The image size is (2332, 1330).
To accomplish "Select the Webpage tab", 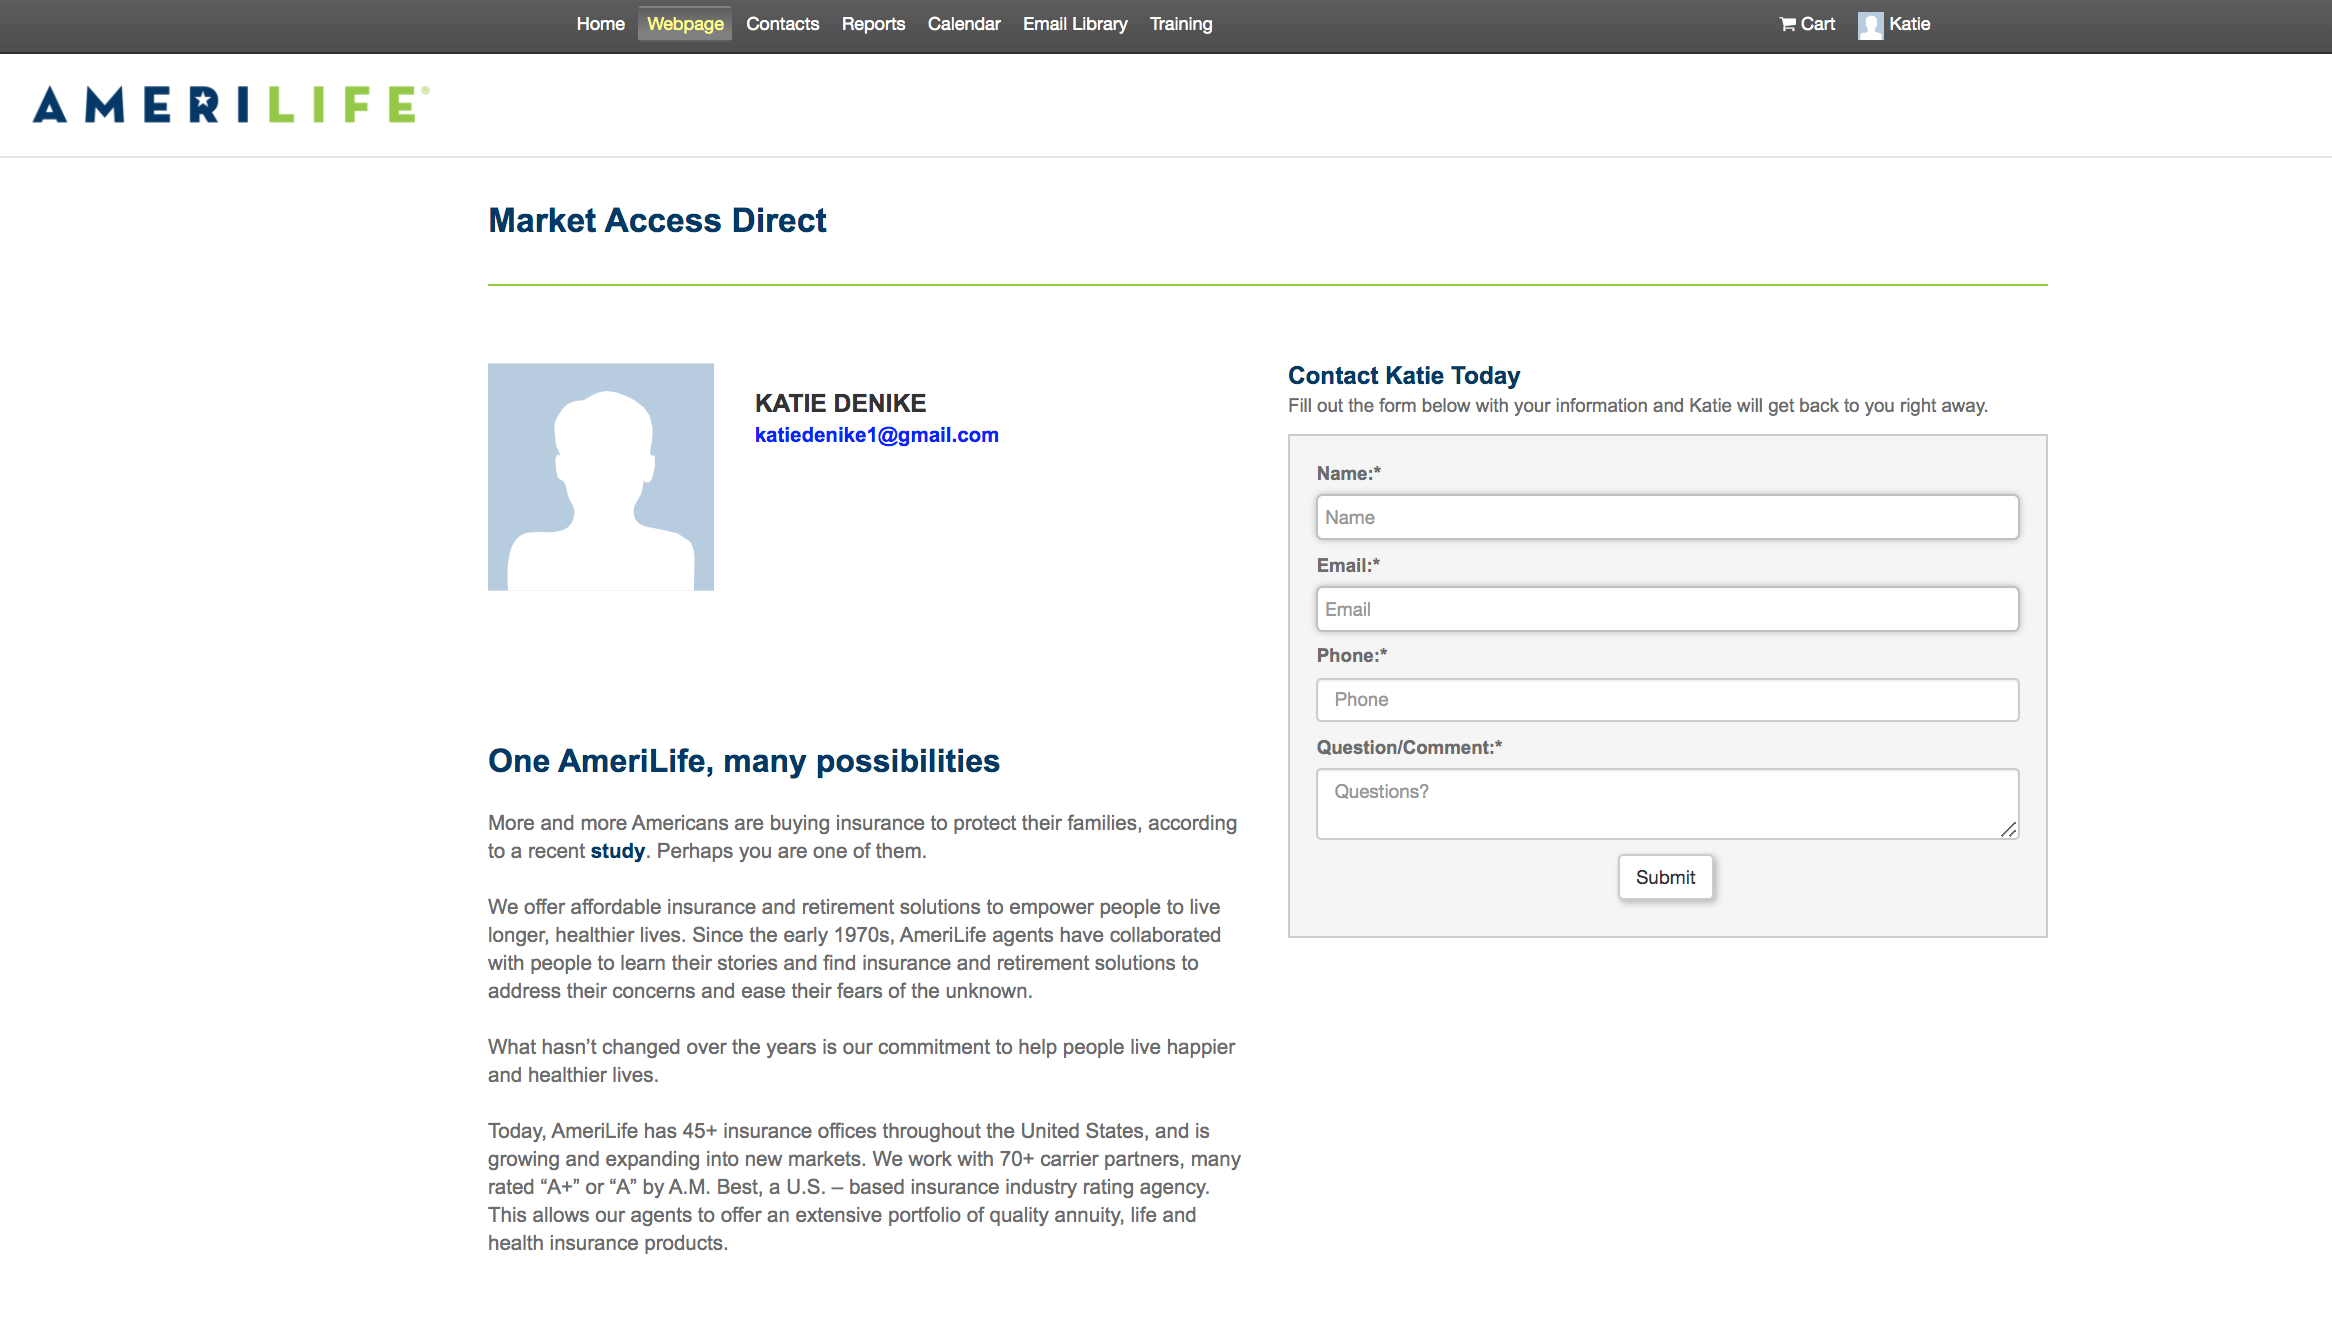I will click(685, 24).
